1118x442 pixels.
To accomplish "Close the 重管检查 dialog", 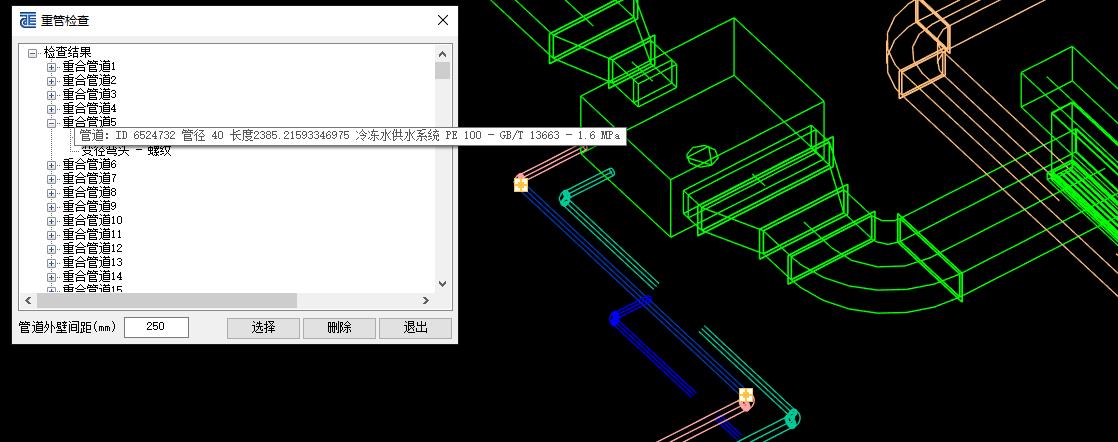I will [x=443, y=20].
